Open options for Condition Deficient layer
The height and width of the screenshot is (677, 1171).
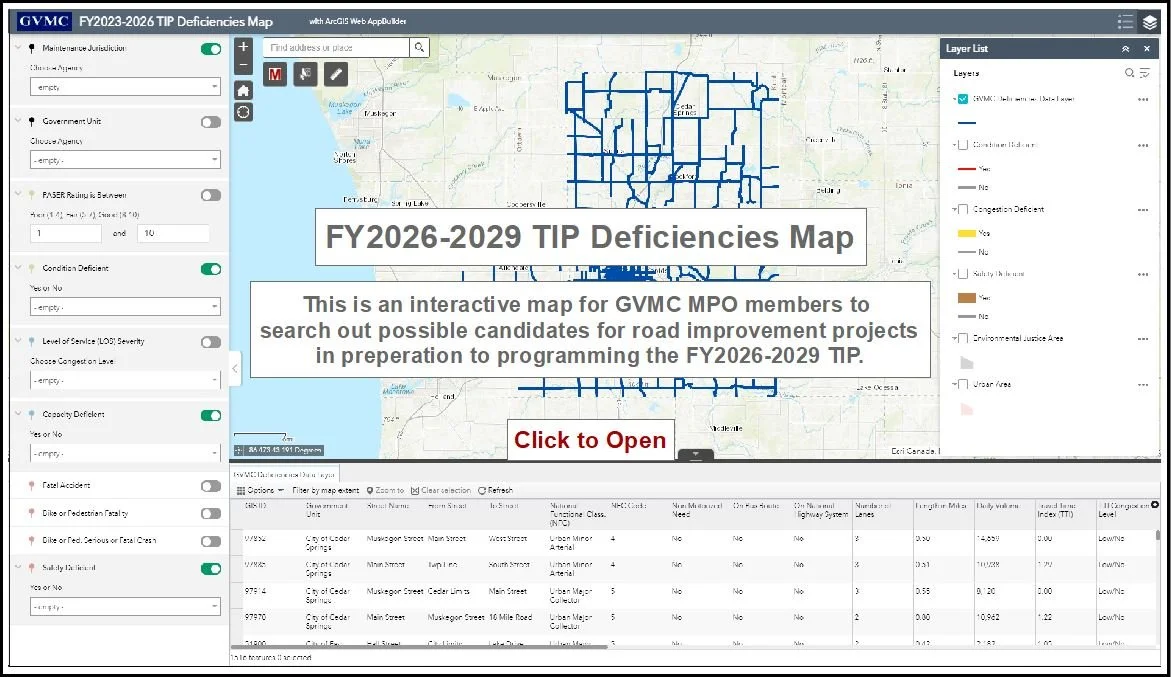point(1143,146)
